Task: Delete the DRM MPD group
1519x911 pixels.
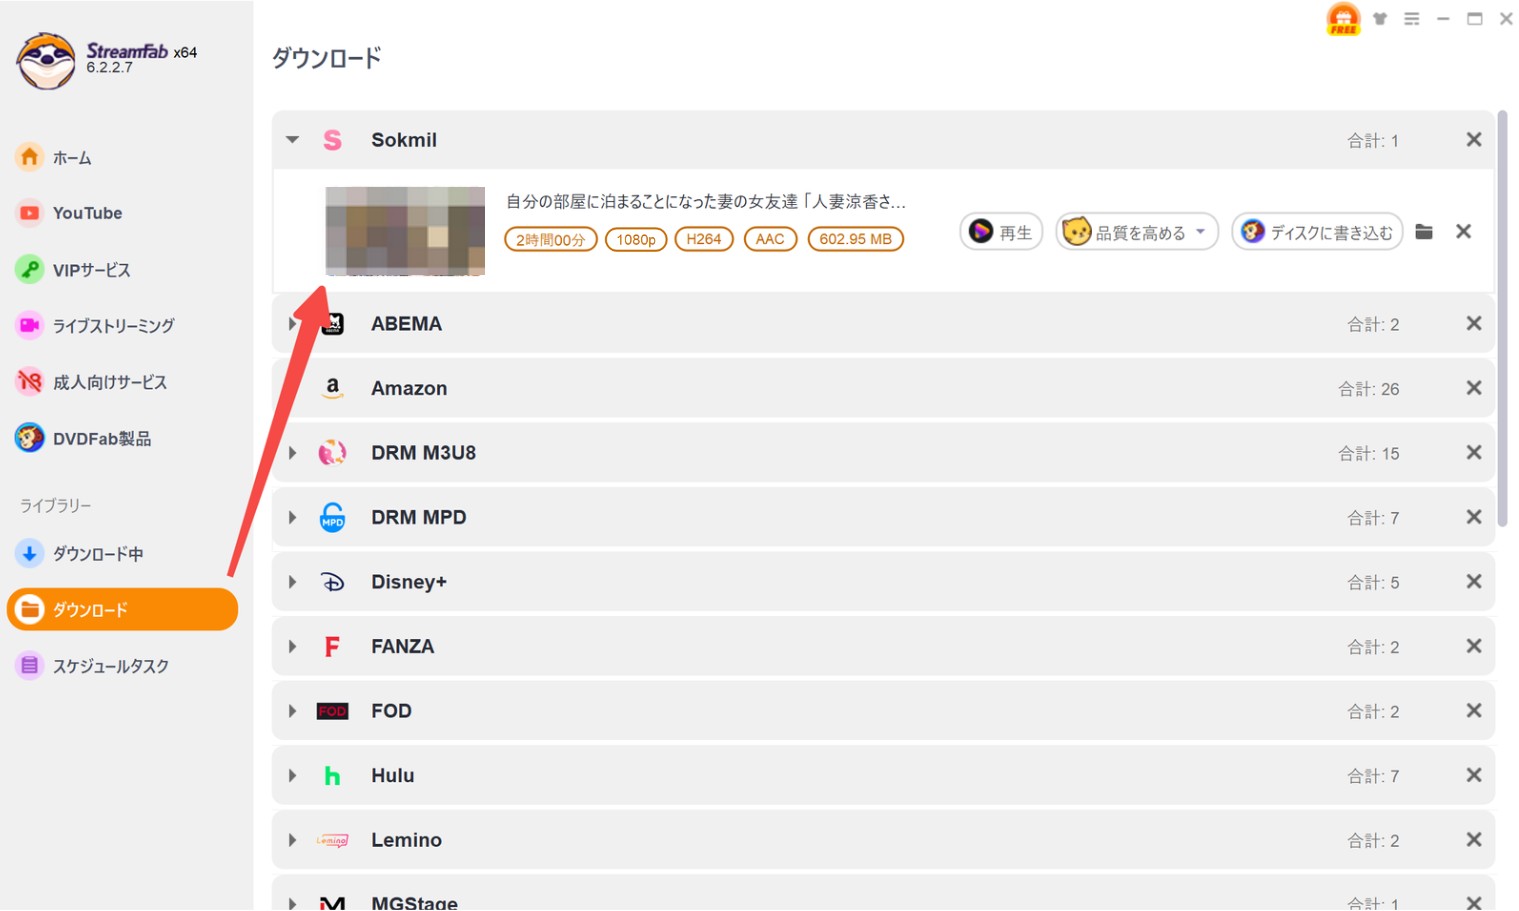Action: tap(1473, 517)
